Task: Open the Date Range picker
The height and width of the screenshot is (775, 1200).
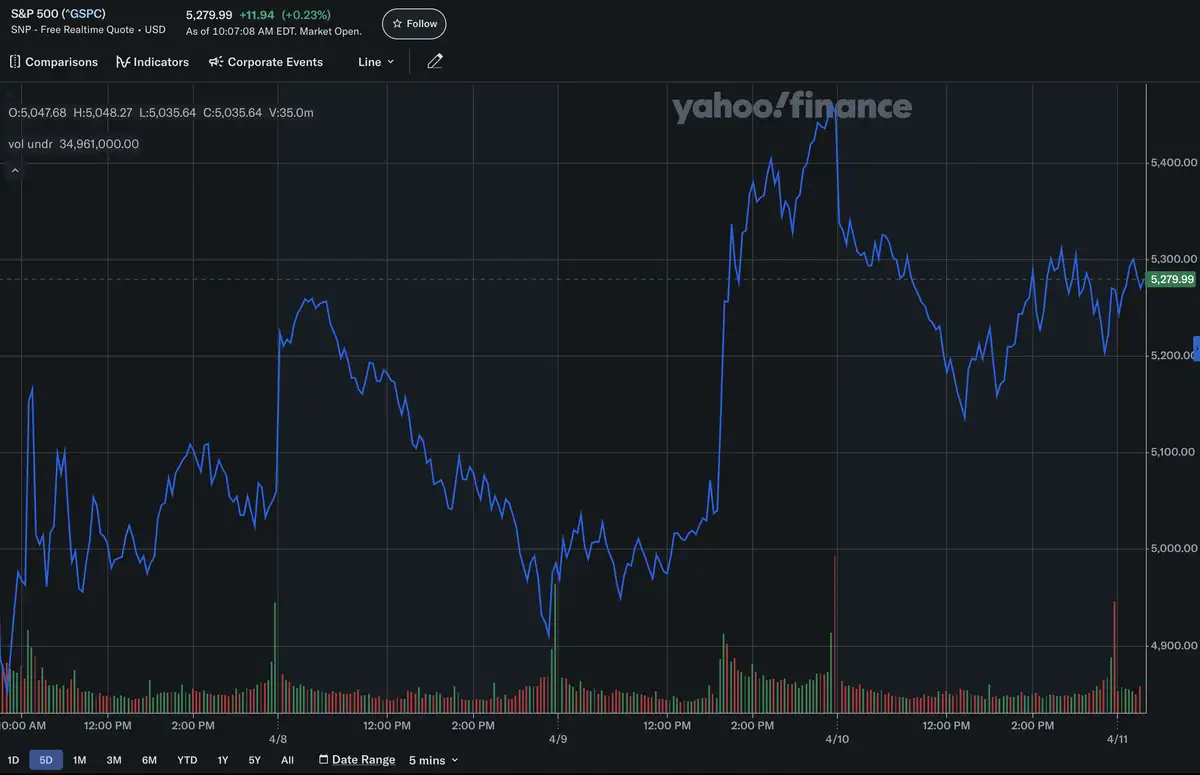Action: coord(357,760)
